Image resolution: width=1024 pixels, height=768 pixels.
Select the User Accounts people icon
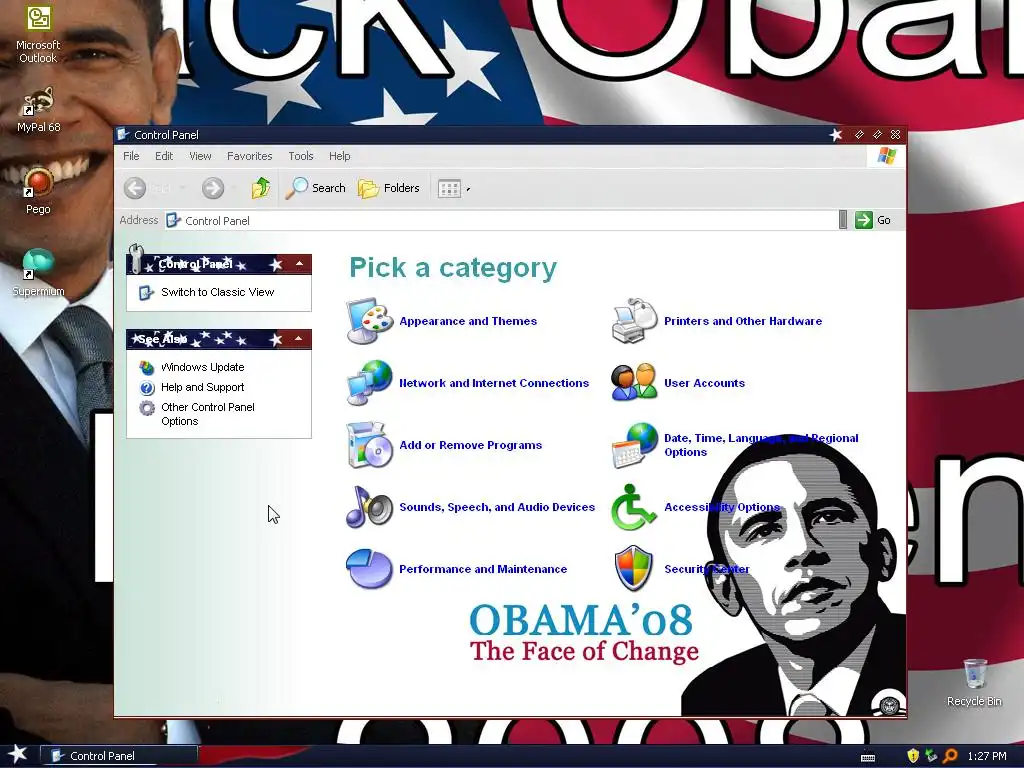tap(634, 383)
